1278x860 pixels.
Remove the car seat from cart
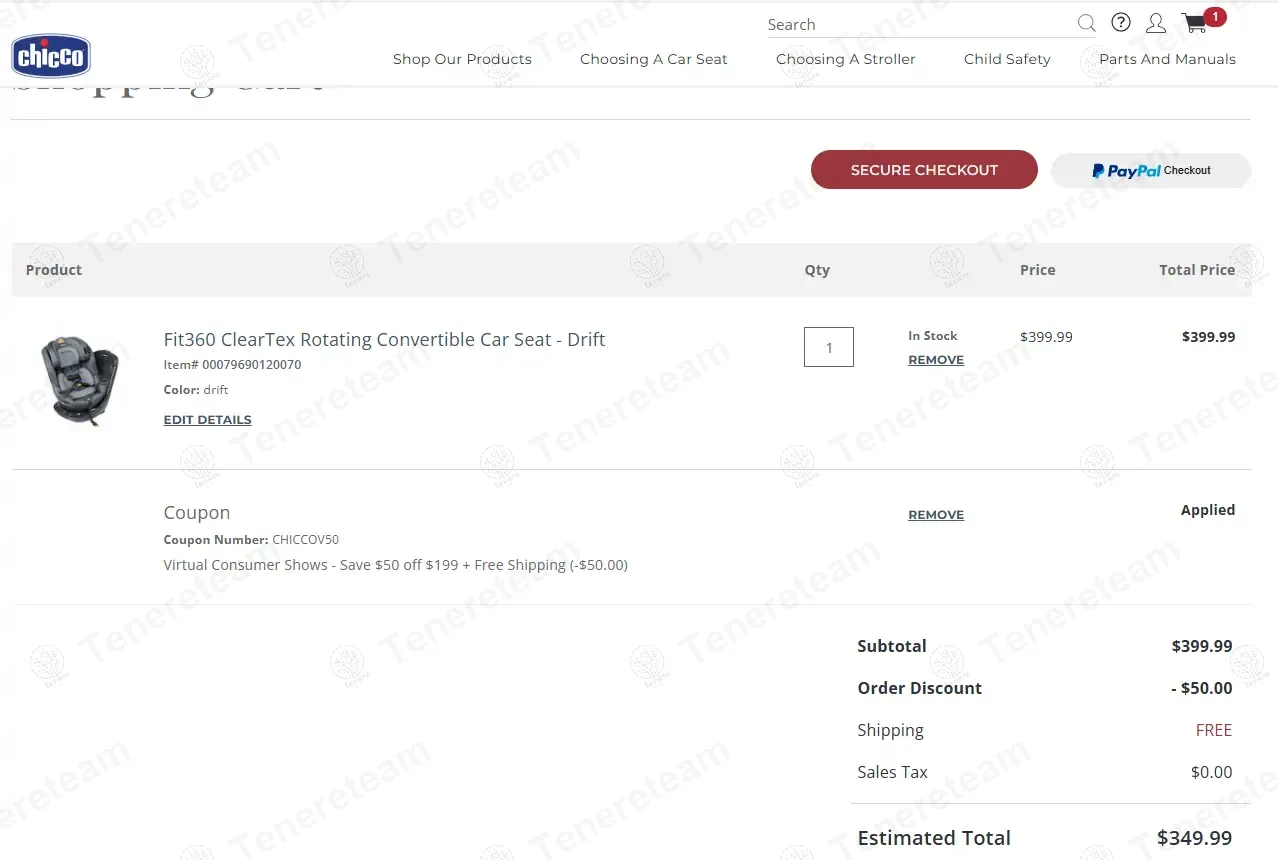[x=936, y=360]
